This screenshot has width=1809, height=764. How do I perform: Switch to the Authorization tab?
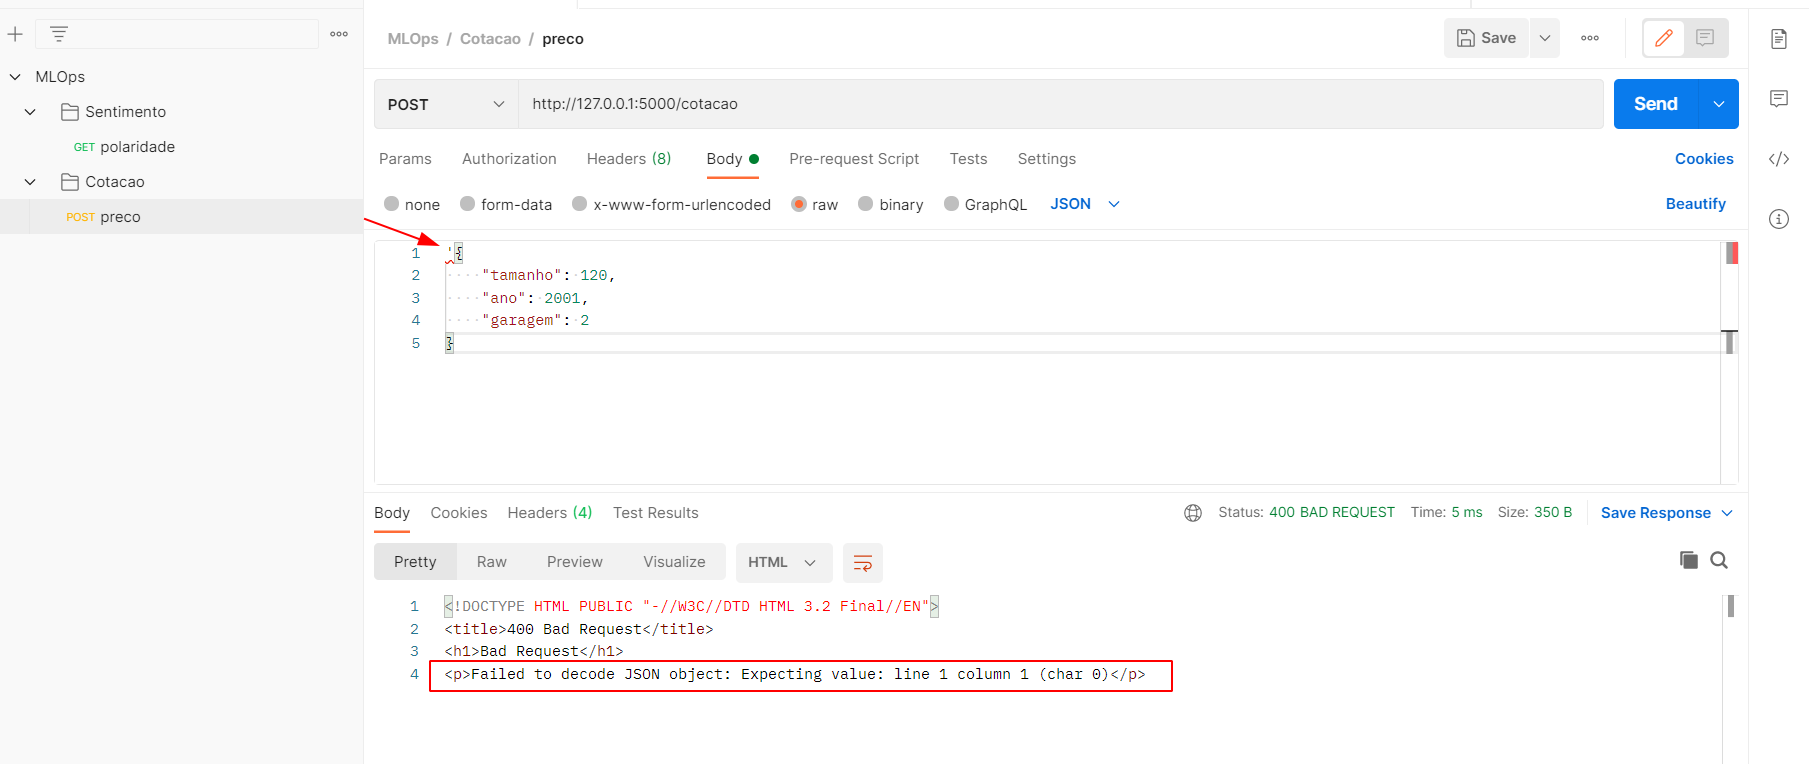pyautogui.click(x=509, y=159)
